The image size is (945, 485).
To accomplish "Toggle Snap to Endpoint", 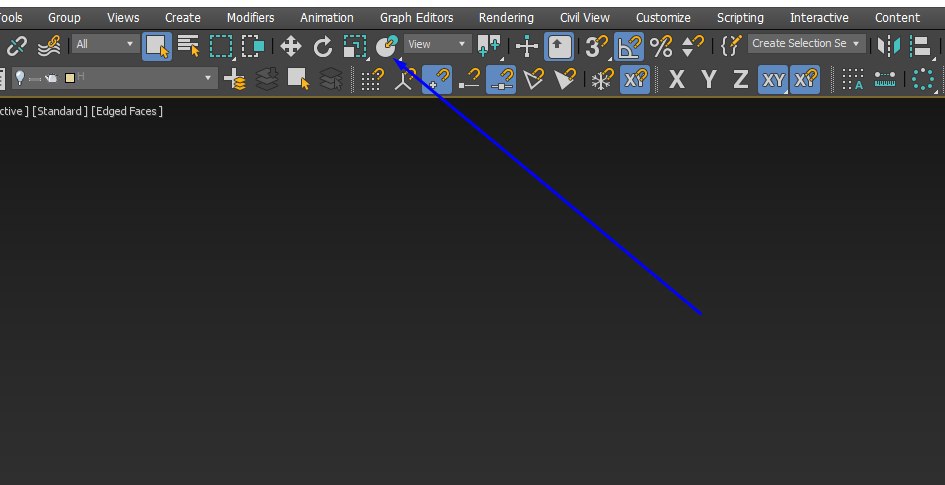I will point(469,80).
